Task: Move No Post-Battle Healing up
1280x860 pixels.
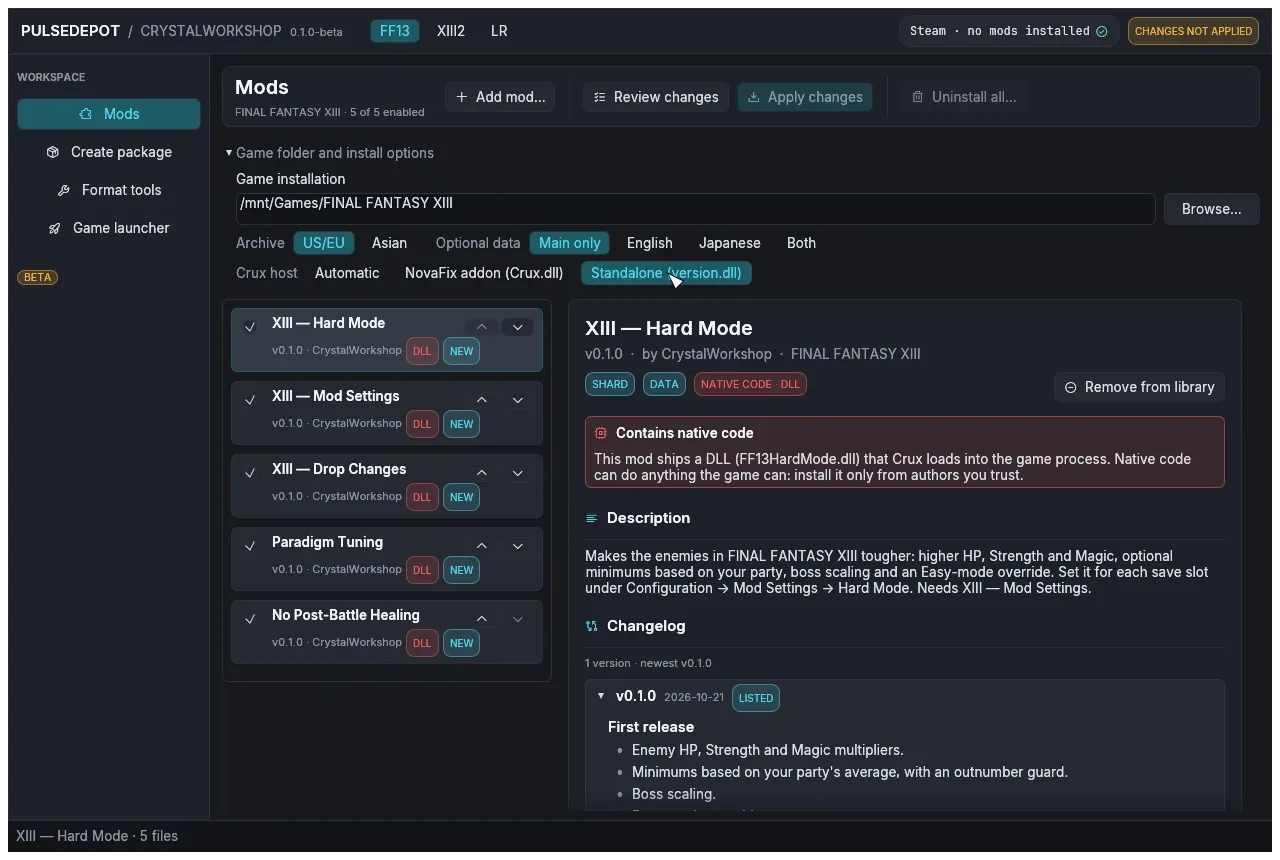Action: tap(482, 619)
